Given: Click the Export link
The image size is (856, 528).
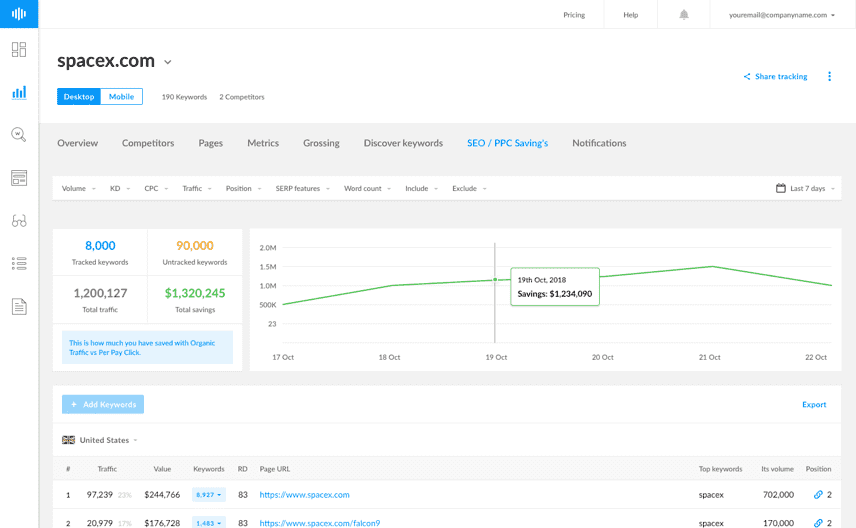Looking at the screenshot, I should 814,404.
